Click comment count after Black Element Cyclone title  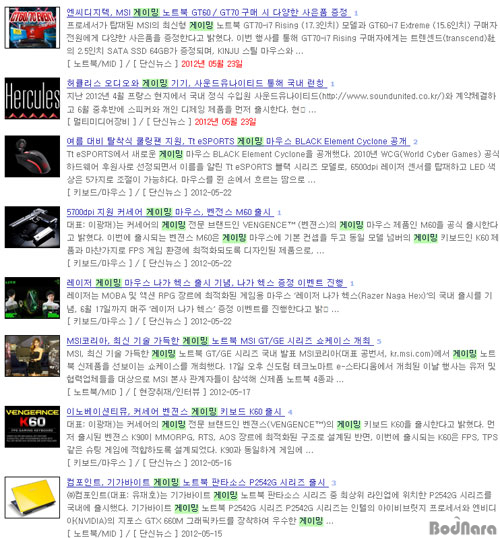pyautogui.click(x=415, y=142)
